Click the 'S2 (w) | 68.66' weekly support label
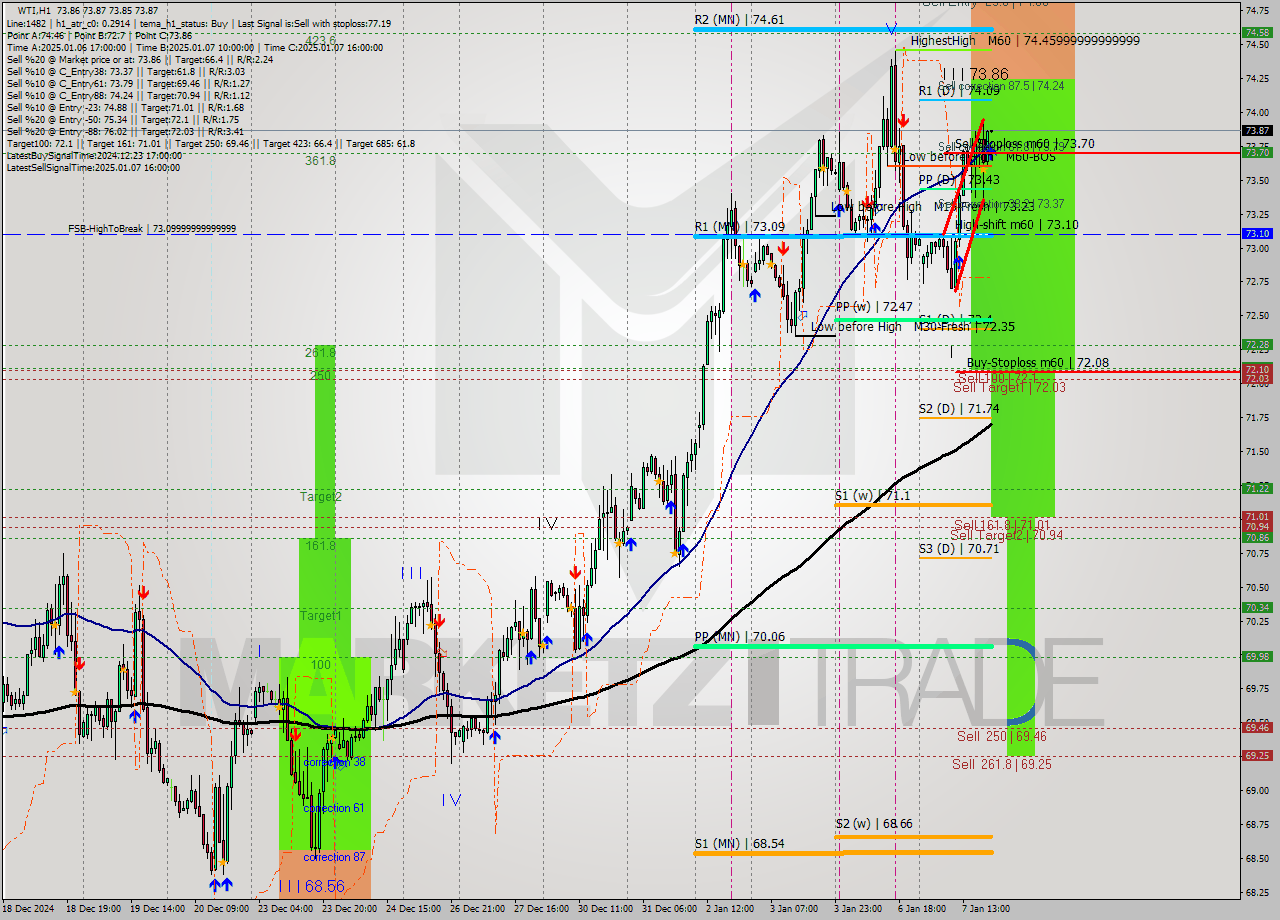Screen dimensions: 1280x920 point(874,824)
